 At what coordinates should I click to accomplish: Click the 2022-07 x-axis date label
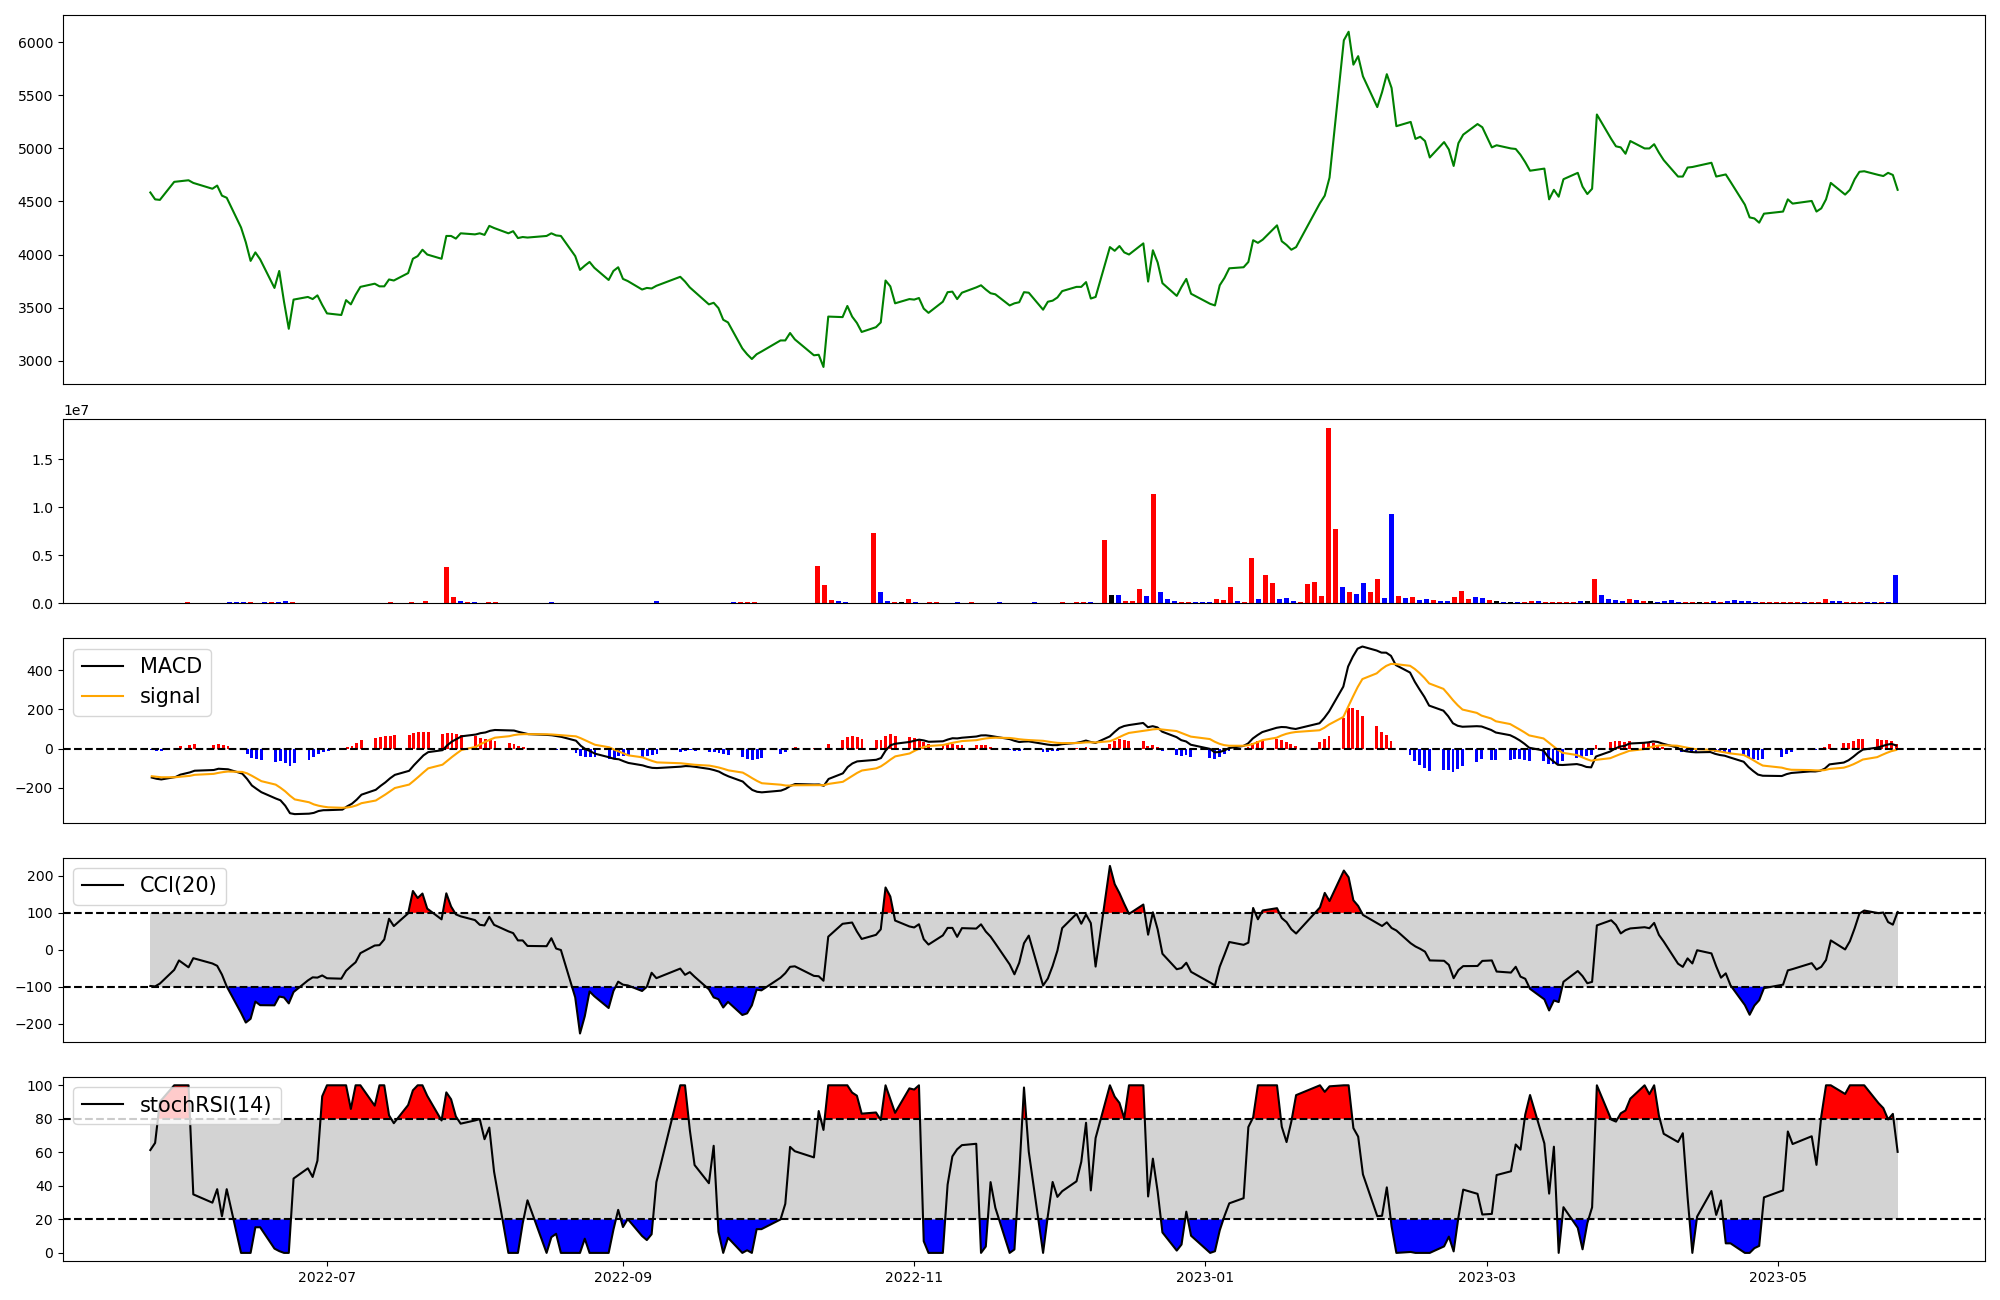click(327, 1277)
